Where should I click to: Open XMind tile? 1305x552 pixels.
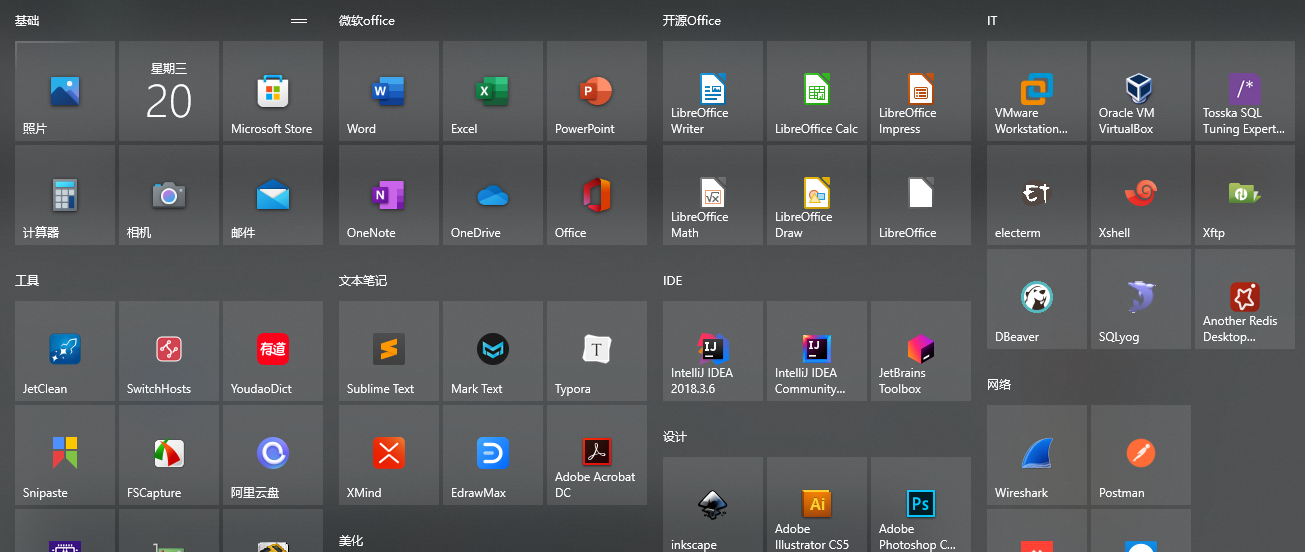tap(389, 455)
